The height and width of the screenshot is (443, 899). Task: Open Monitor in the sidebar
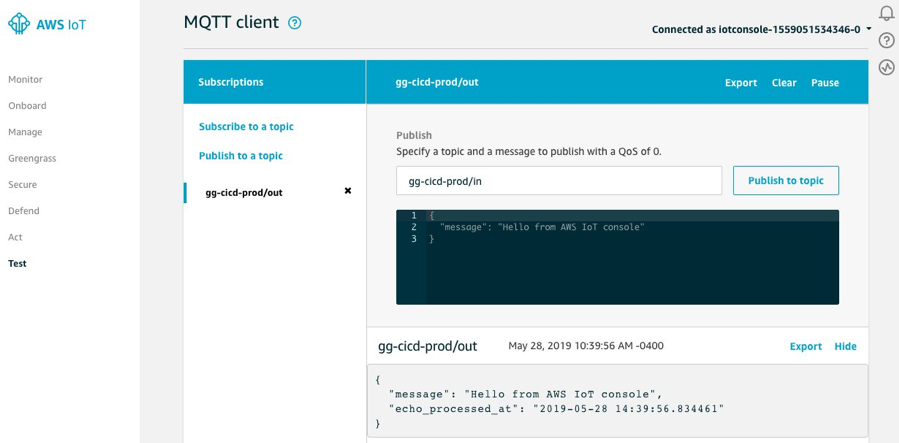(25, 80)
